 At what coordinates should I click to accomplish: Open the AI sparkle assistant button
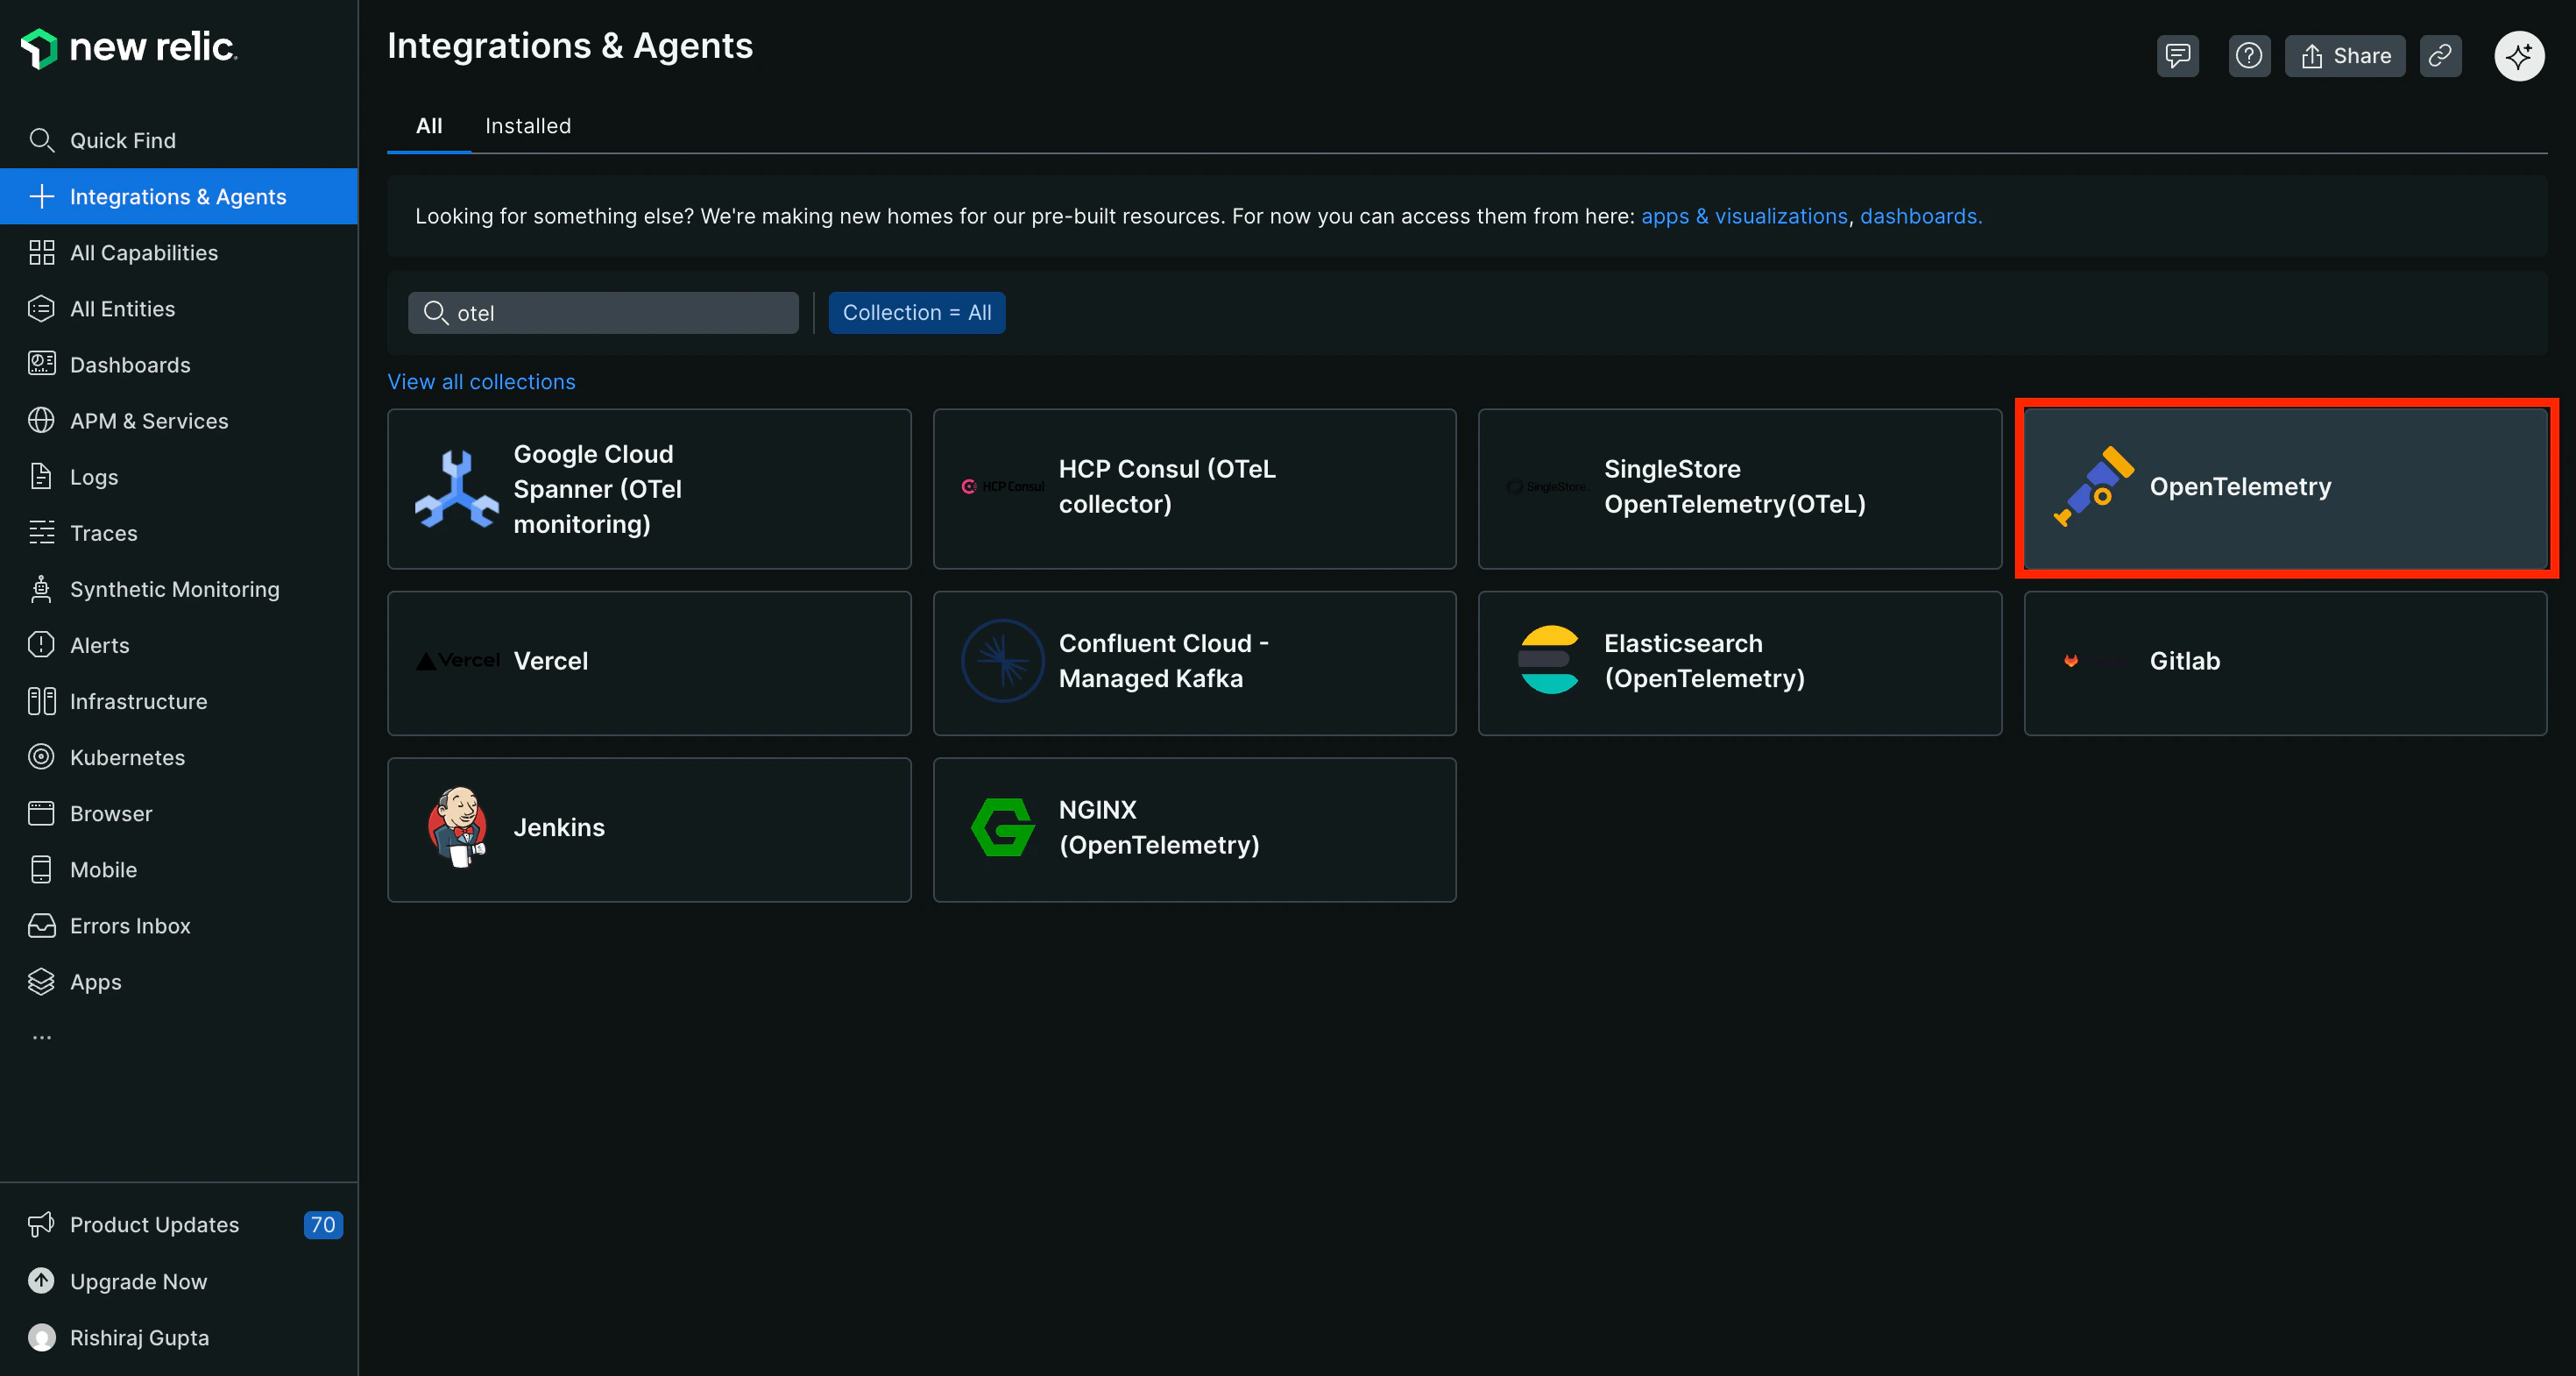(x=2519, y=56)
